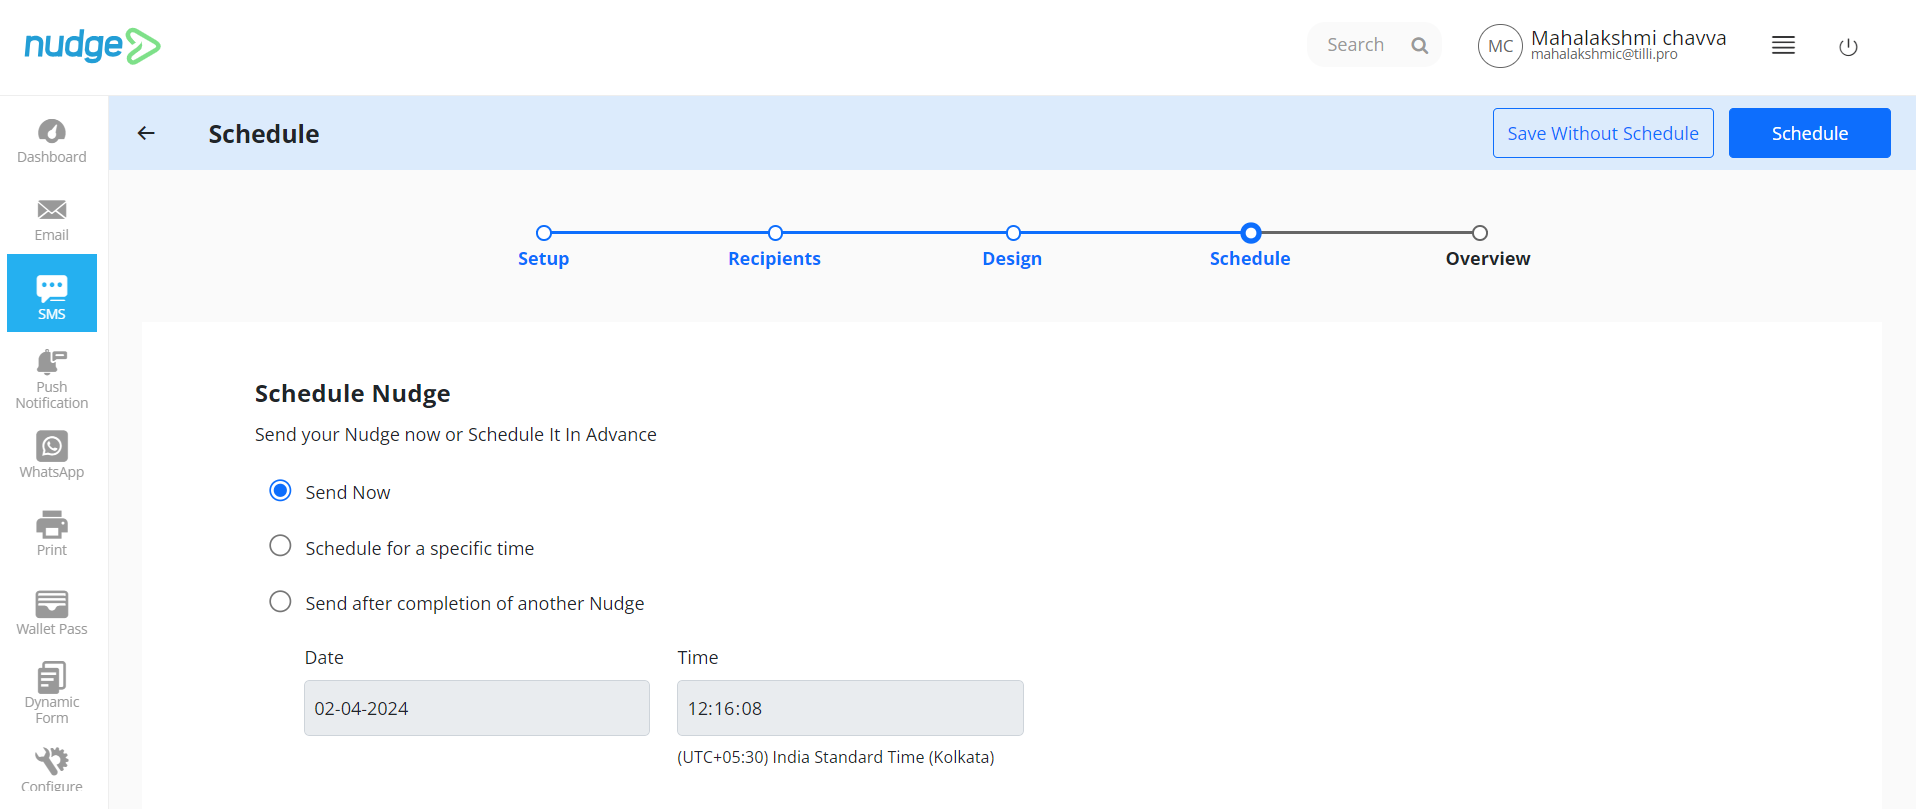This screenshot has height=809, width=1916.
Task: Select the SMS sidebar item
Action: tap(52, 293)
